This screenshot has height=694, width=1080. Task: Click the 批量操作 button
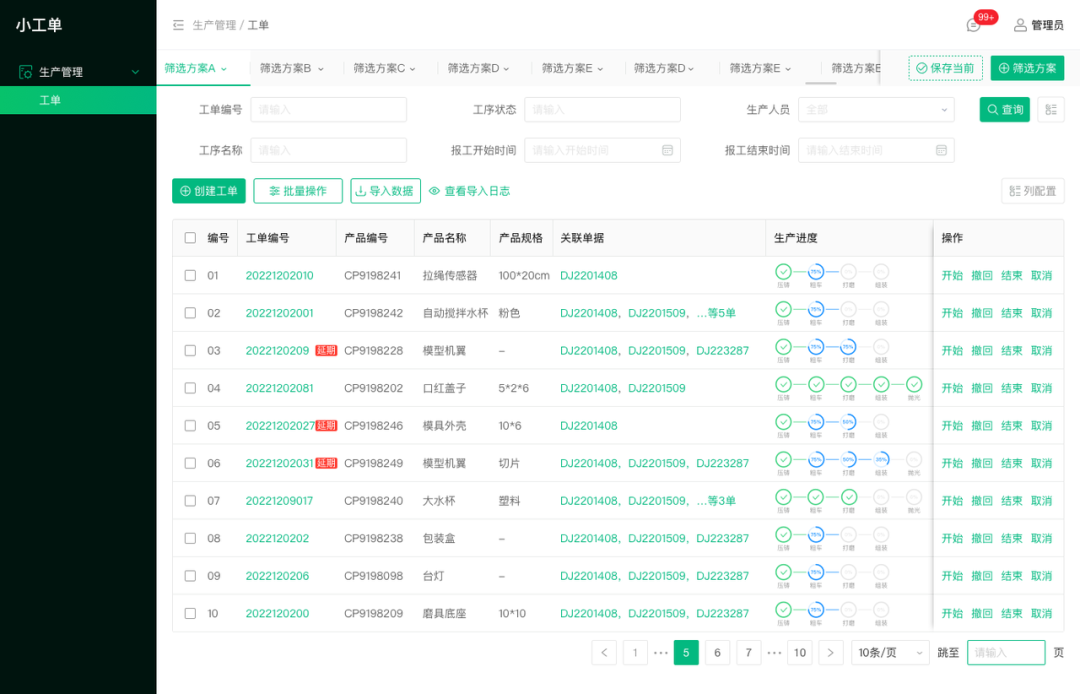coord(298,191)
